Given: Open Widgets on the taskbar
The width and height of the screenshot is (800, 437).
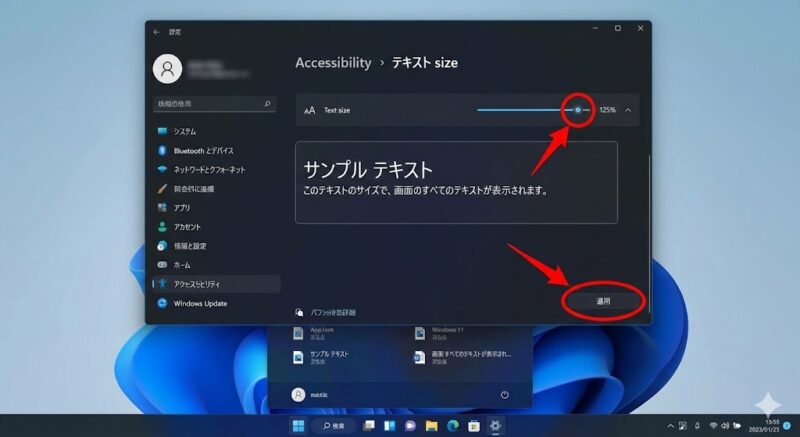Looking at the screenshot, I should (x=389, y=426).
